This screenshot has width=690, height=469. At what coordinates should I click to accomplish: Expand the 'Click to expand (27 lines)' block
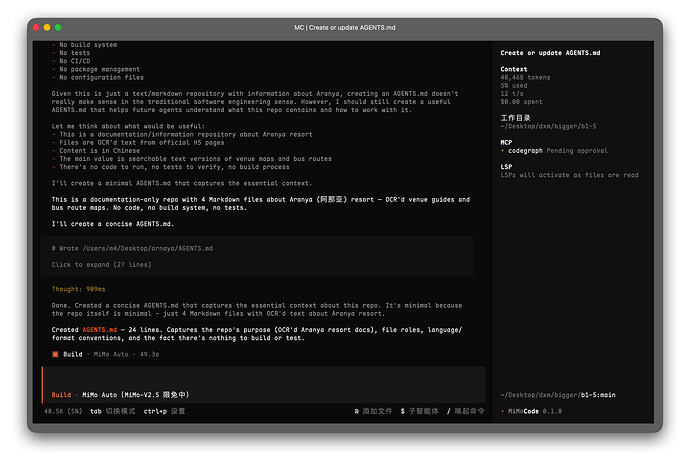(102, 264)
